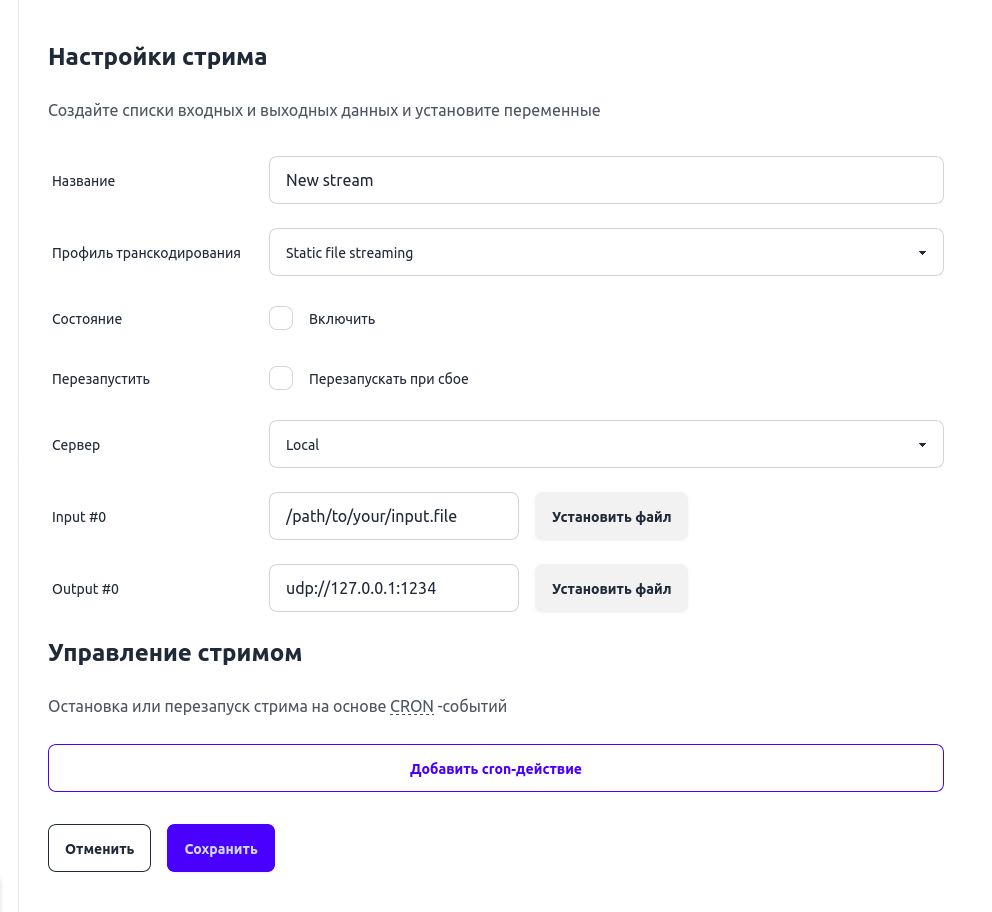Open the server dropdown arrow chevron
Viewport: 992px width, 912px height.
tap(921, 444)
